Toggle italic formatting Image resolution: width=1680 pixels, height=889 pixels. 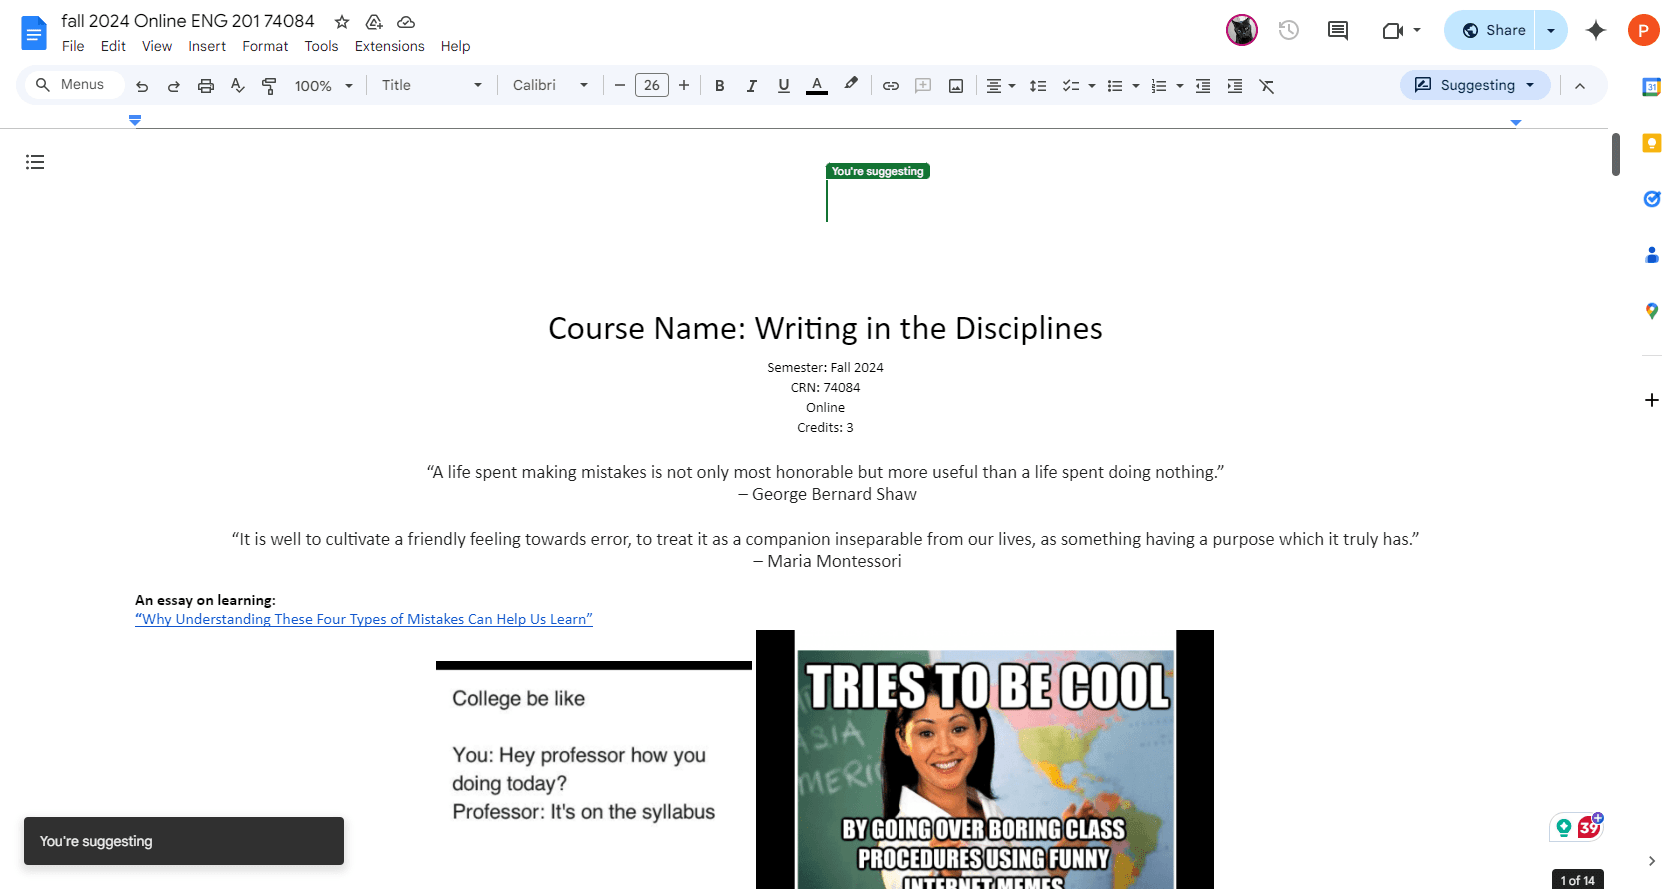tap(752, 86)
